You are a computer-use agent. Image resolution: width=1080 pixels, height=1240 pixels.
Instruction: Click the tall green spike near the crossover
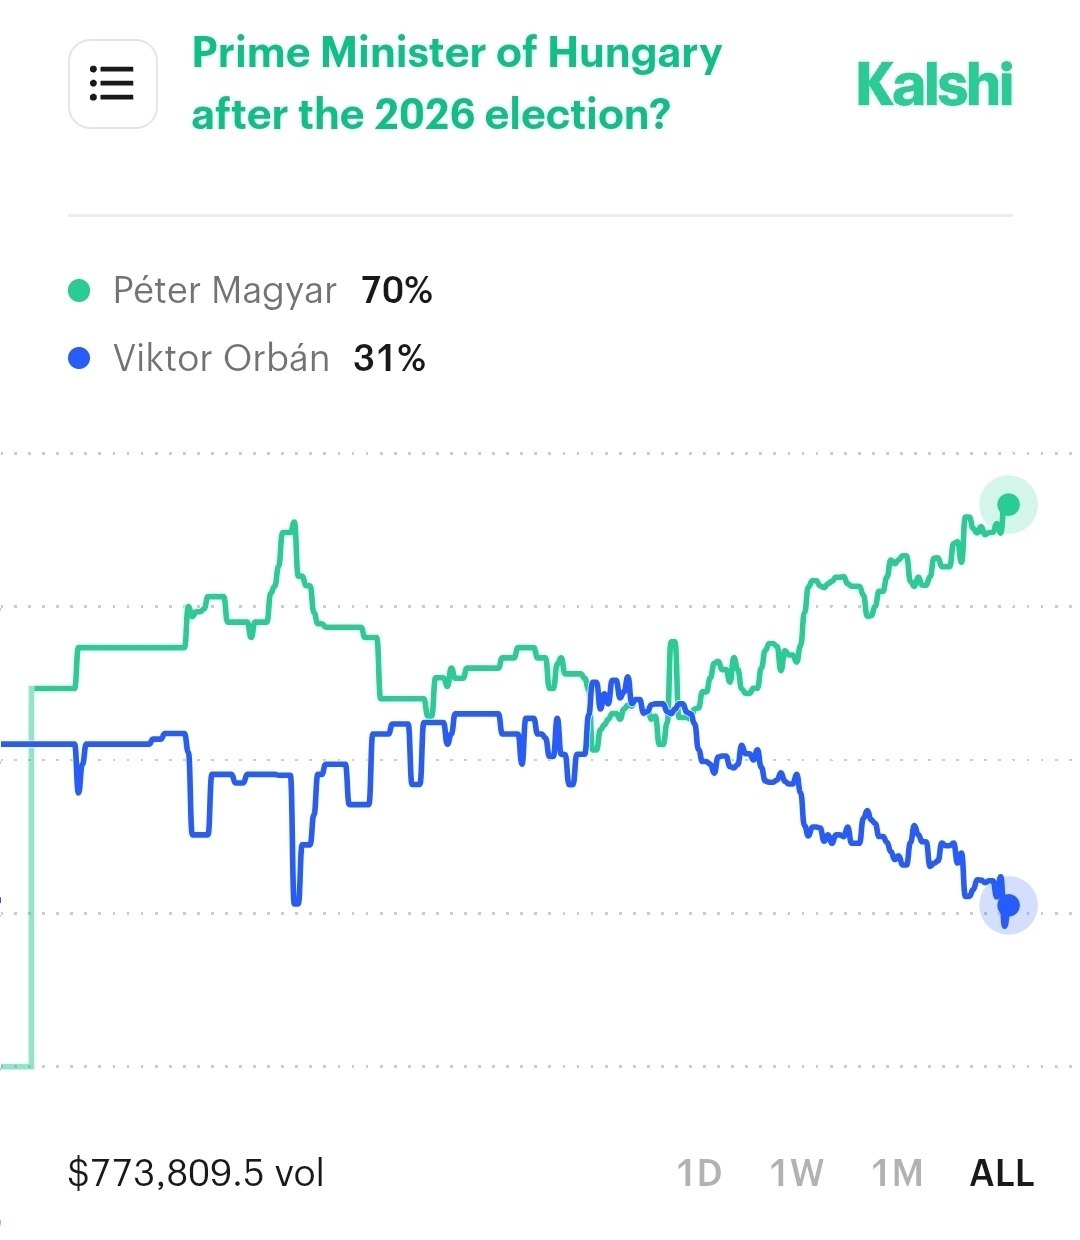(673, 645)
